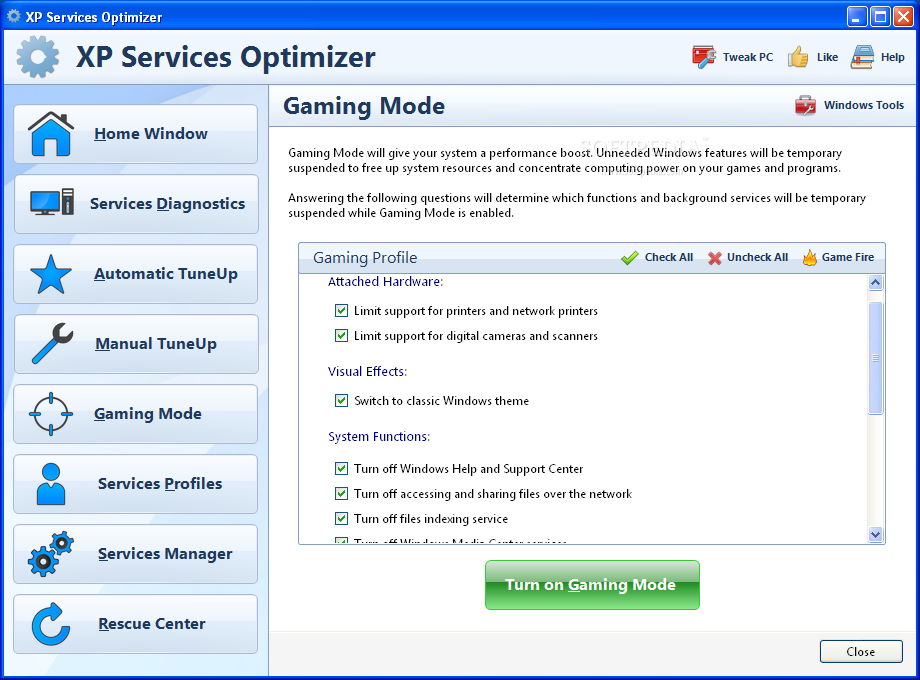
Task: Open Services Manager label
Action: (165, 554)
